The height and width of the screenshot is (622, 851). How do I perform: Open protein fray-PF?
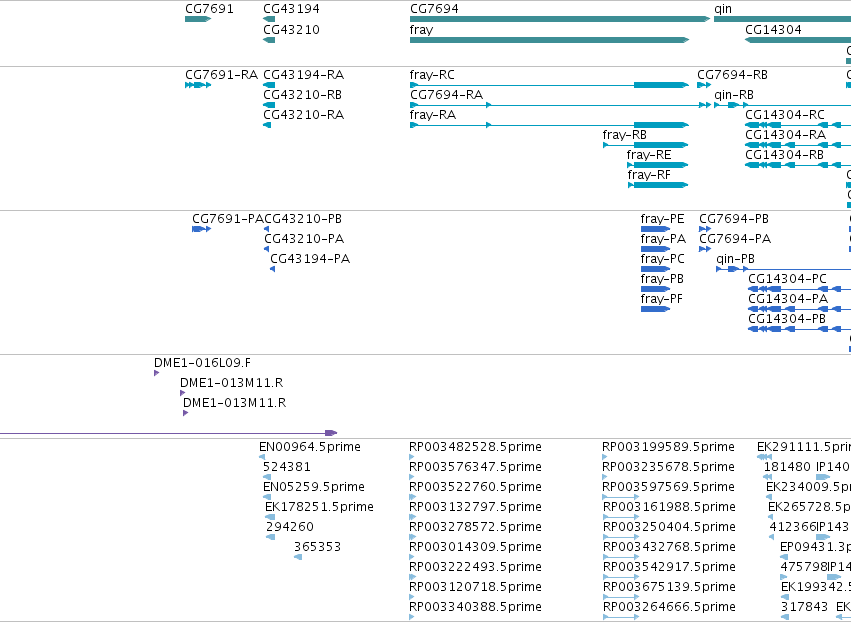662,300
